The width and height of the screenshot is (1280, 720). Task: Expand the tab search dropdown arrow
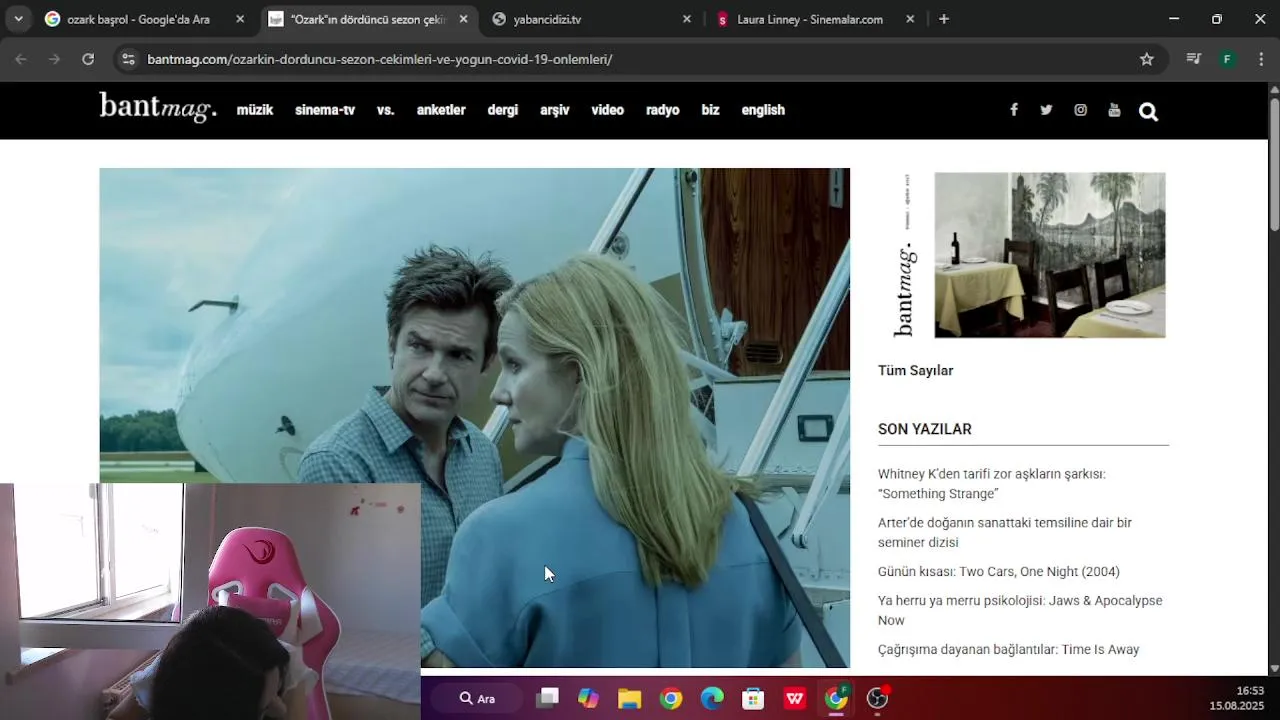18,19
